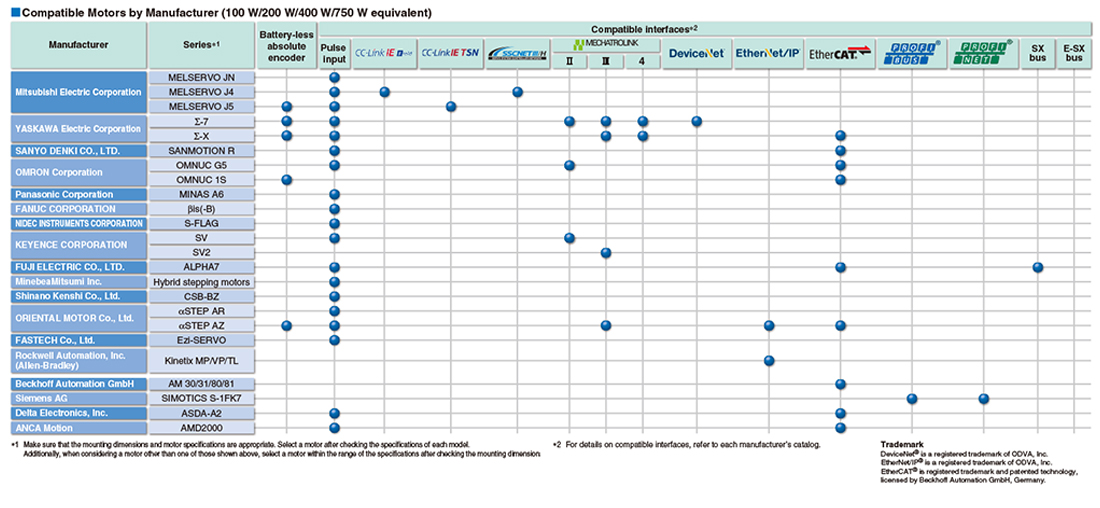Image resolution: width=1100 pixels, height=508 pixels.
Task: Click SV2 dot under MECHATROLINK III
Action: 606,253
